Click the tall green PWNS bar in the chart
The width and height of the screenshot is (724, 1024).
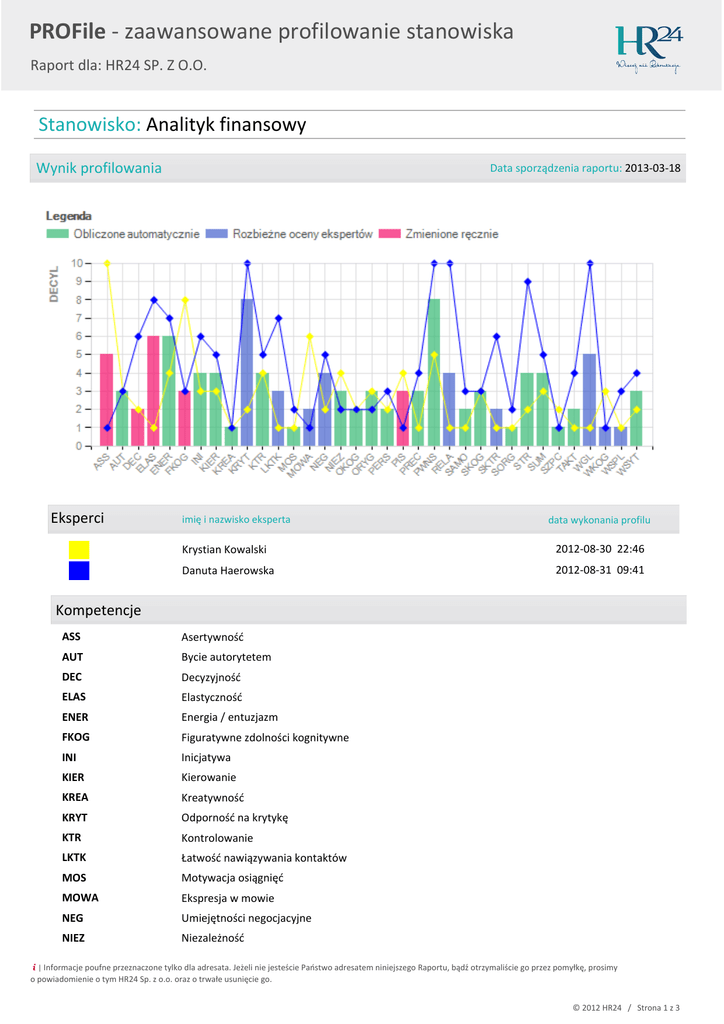coord(434,372)
